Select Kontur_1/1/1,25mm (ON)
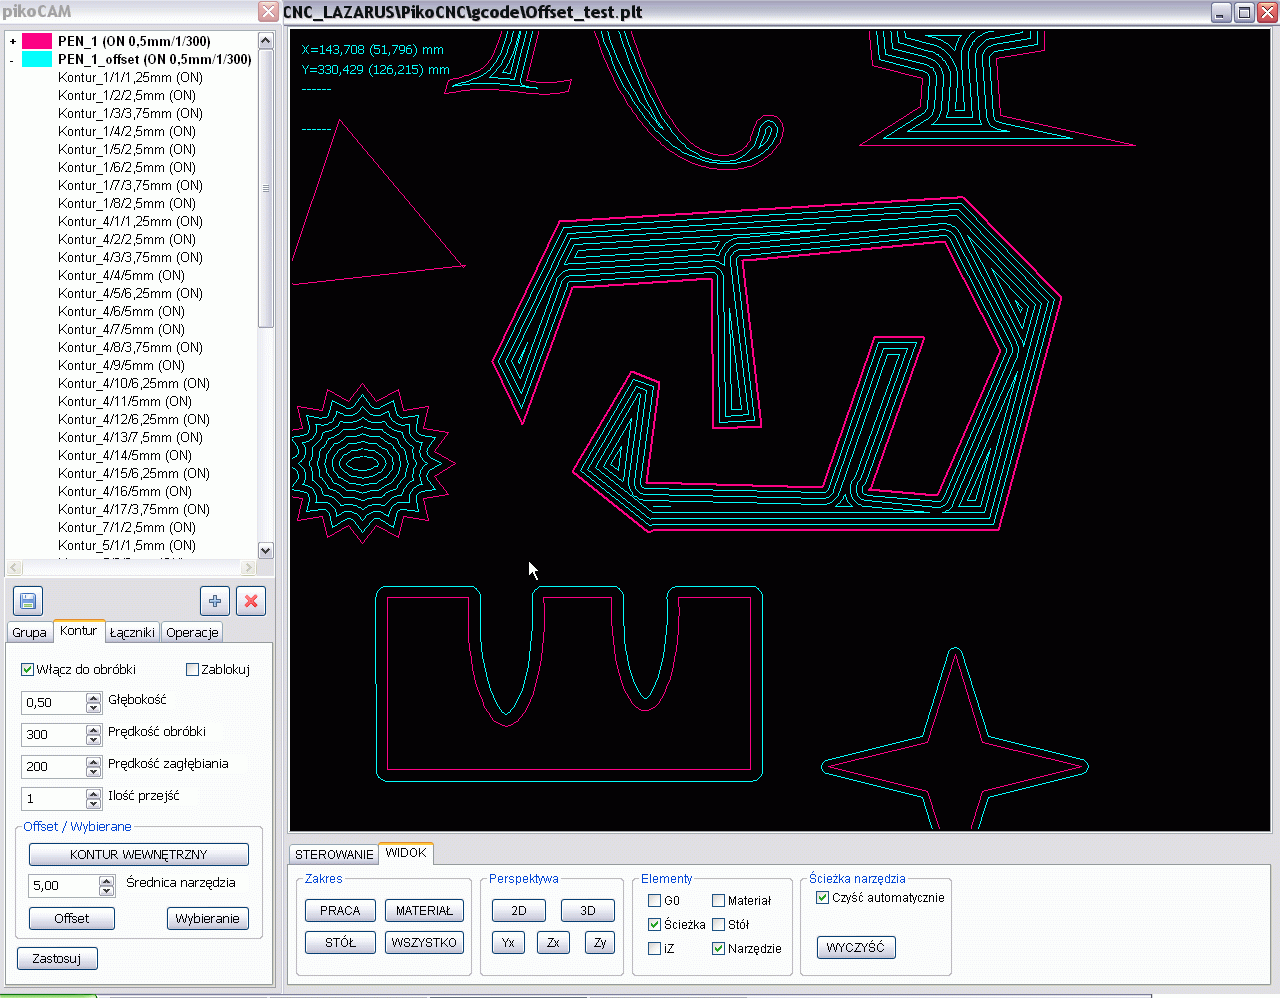Viewport: 1280px width, 998px height. click(130, 77)
